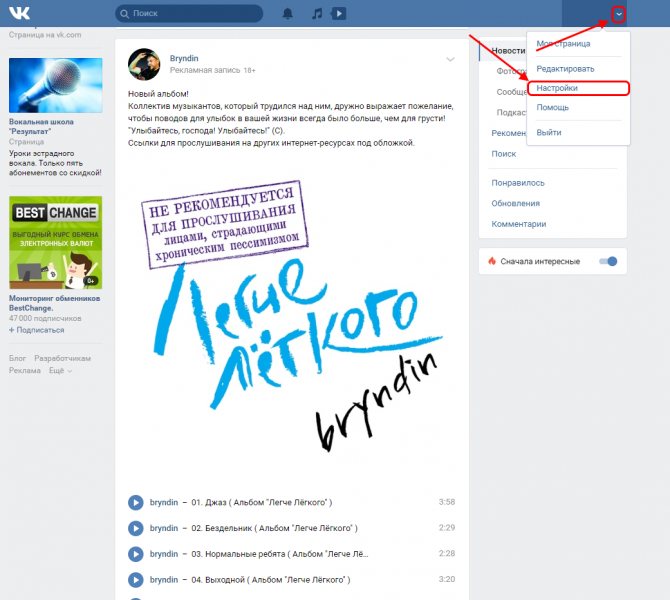670x600 pixels.
Task: Open the Вокальная школа "Результат" link
Action: [x=41, y=126]
